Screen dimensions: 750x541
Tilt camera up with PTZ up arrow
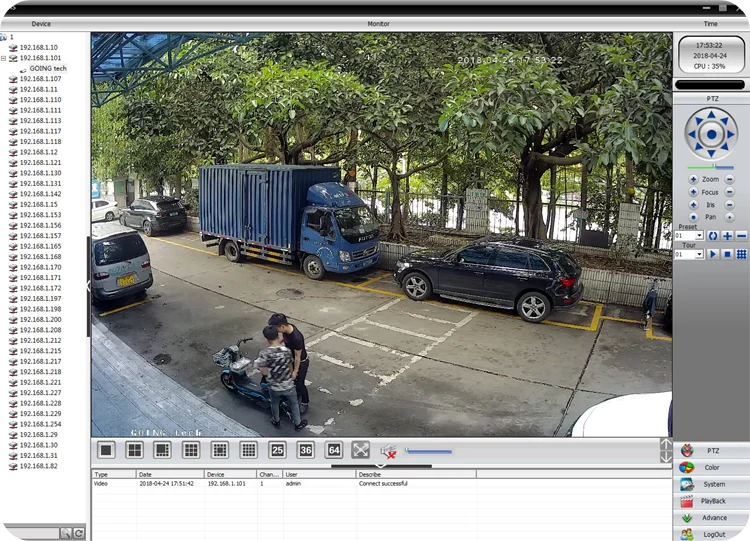click(711, 115)
